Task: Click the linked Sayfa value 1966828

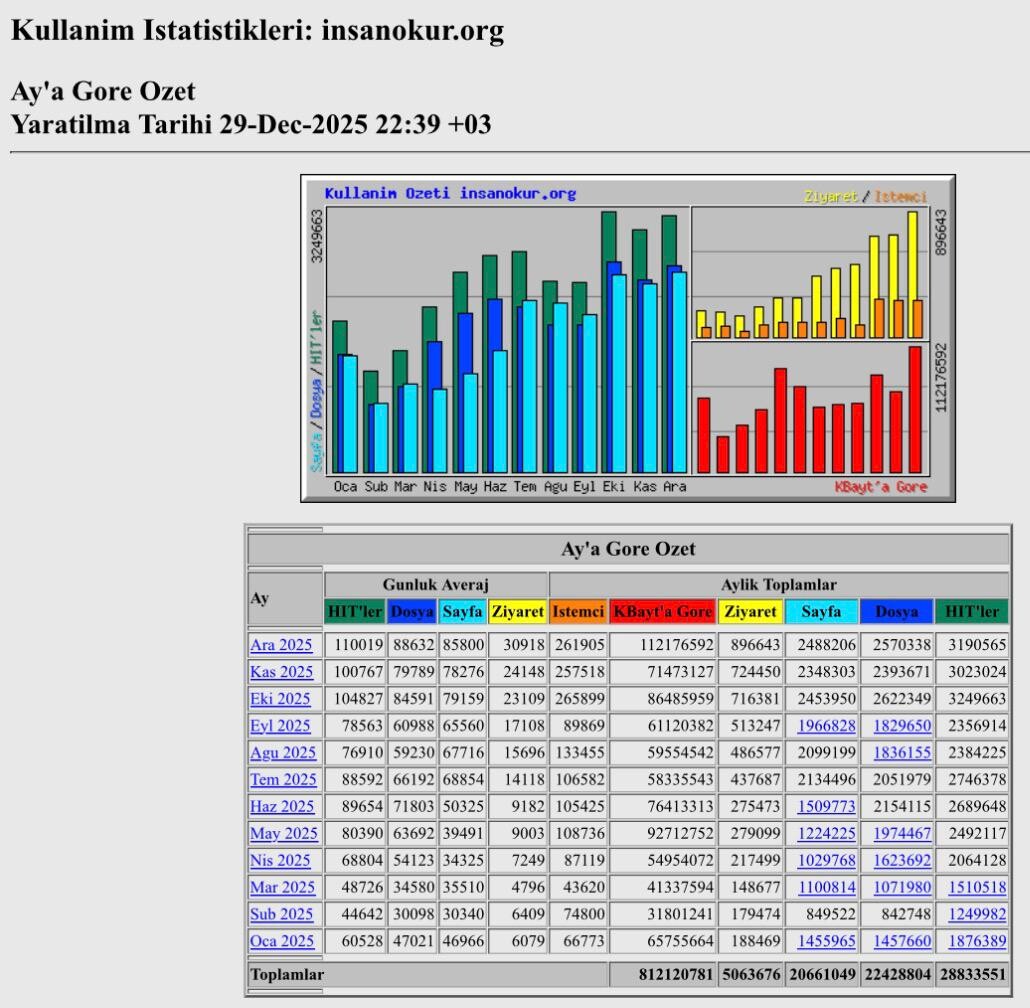Action: click(826, 726)
